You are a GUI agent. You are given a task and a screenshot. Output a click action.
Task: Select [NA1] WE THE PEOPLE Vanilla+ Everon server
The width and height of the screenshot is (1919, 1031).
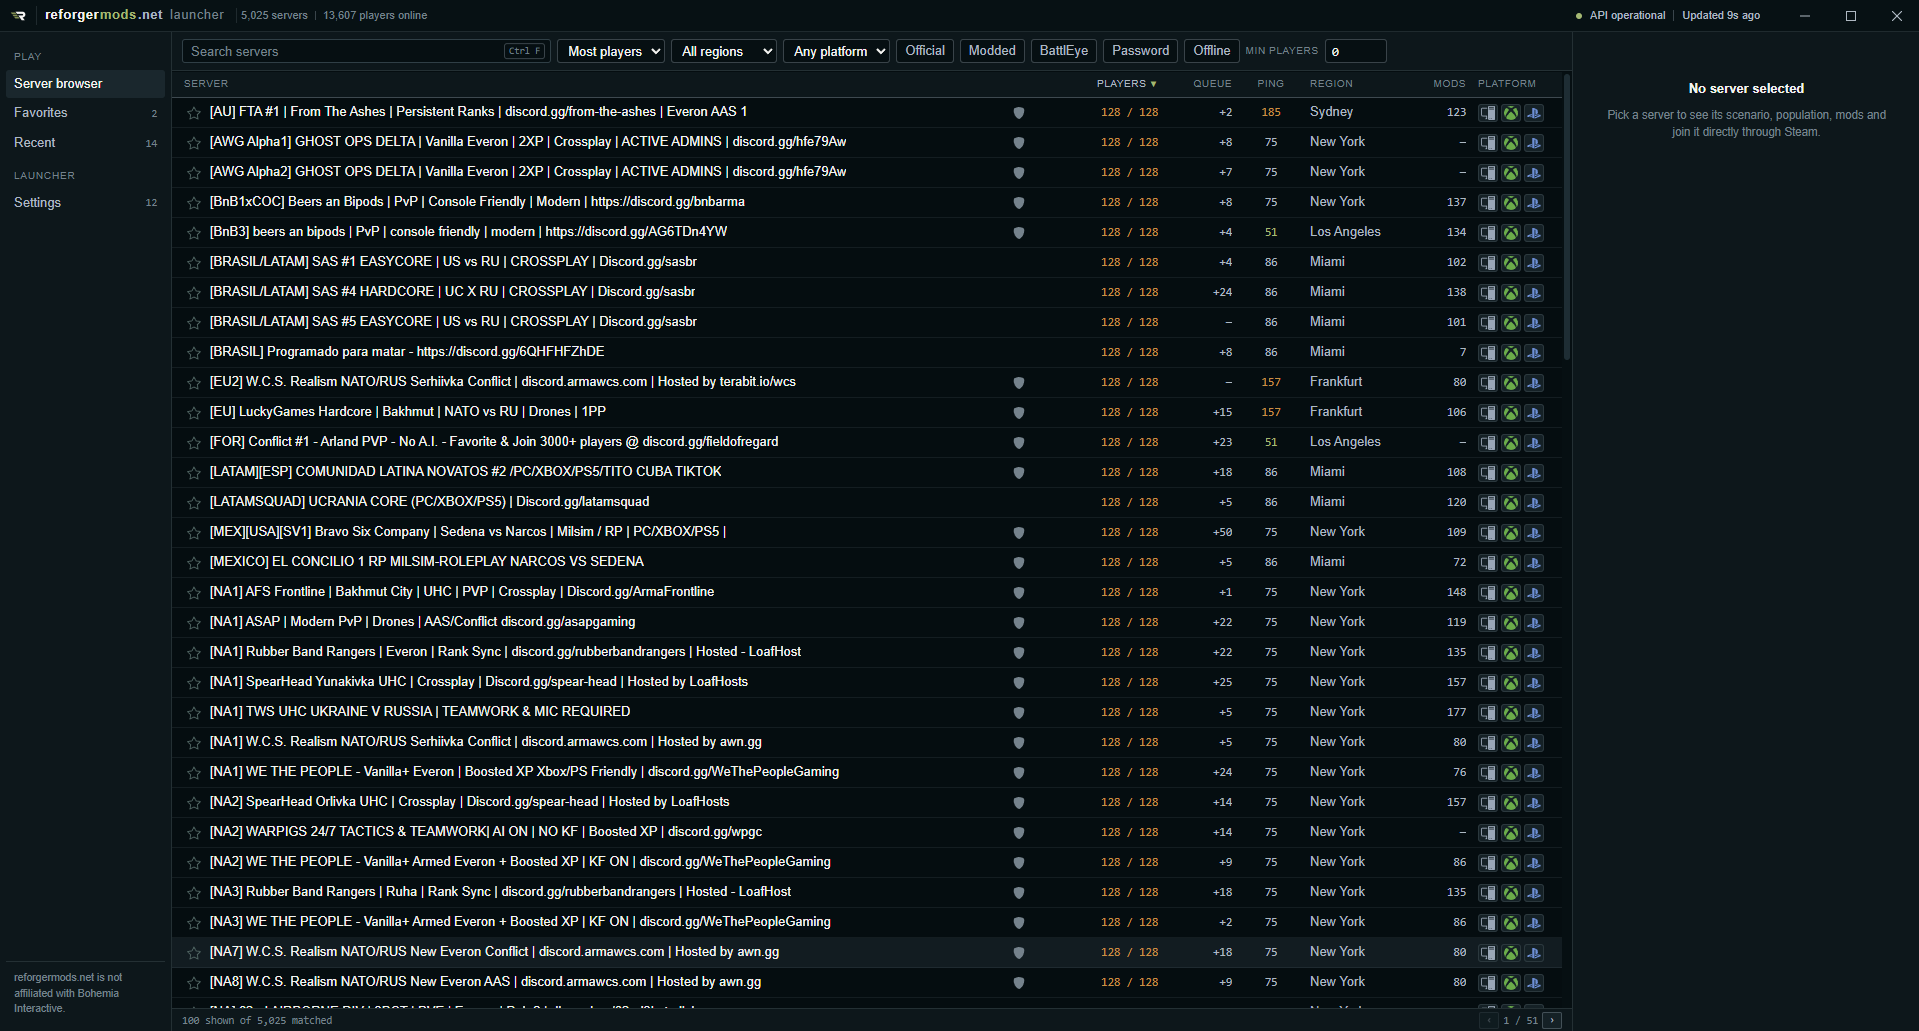click(867, 773)
